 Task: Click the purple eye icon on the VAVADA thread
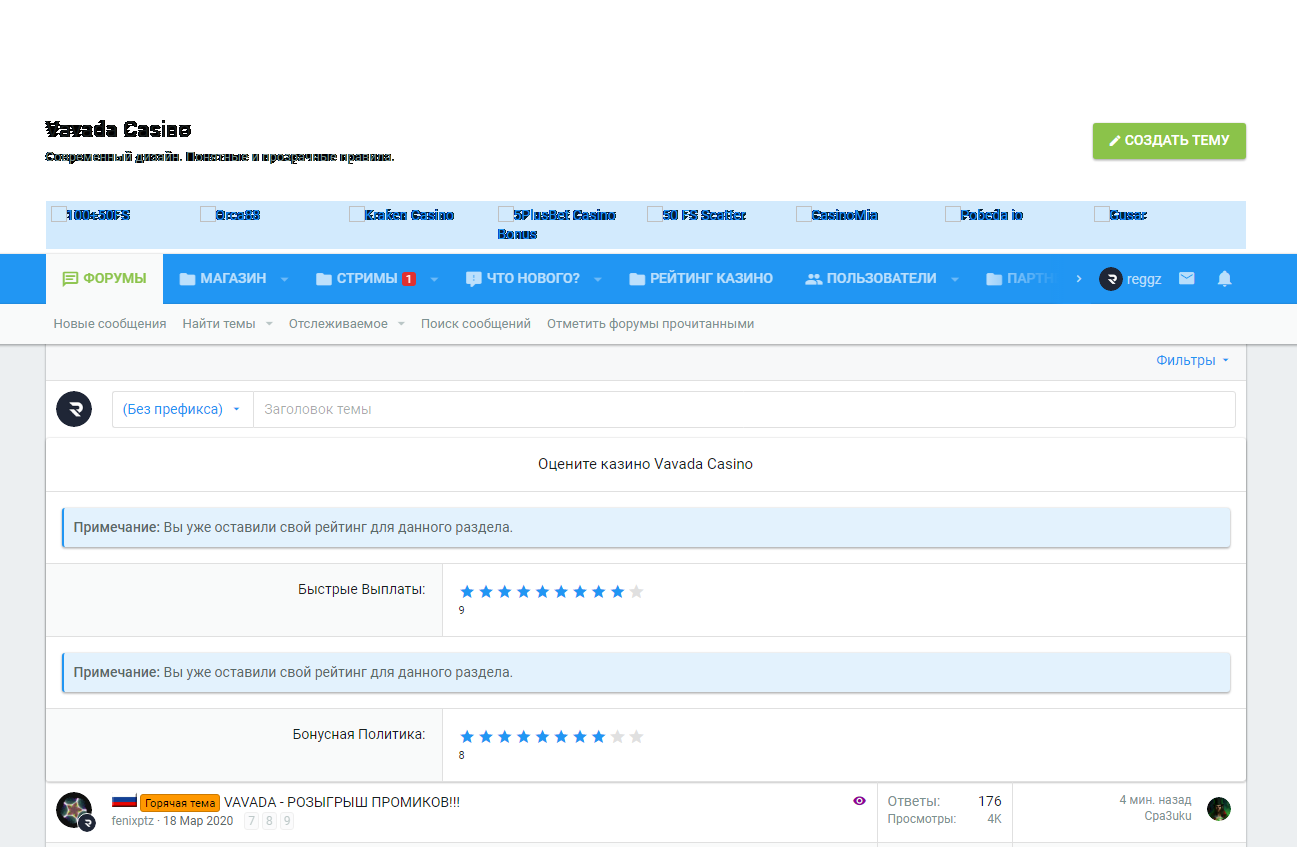(x=859, y=801)
